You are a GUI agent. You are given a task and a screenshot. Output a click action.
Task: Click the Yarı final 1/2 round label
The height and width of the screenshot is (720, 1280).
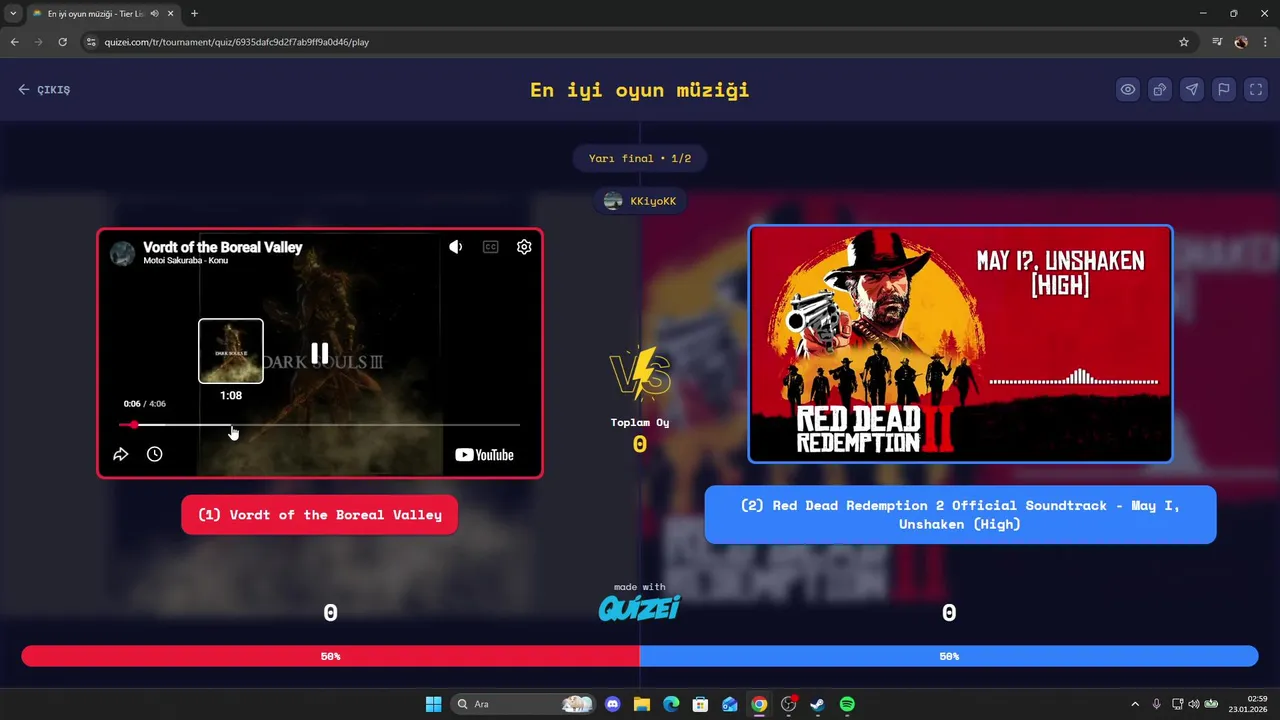[x=640, y=158]
